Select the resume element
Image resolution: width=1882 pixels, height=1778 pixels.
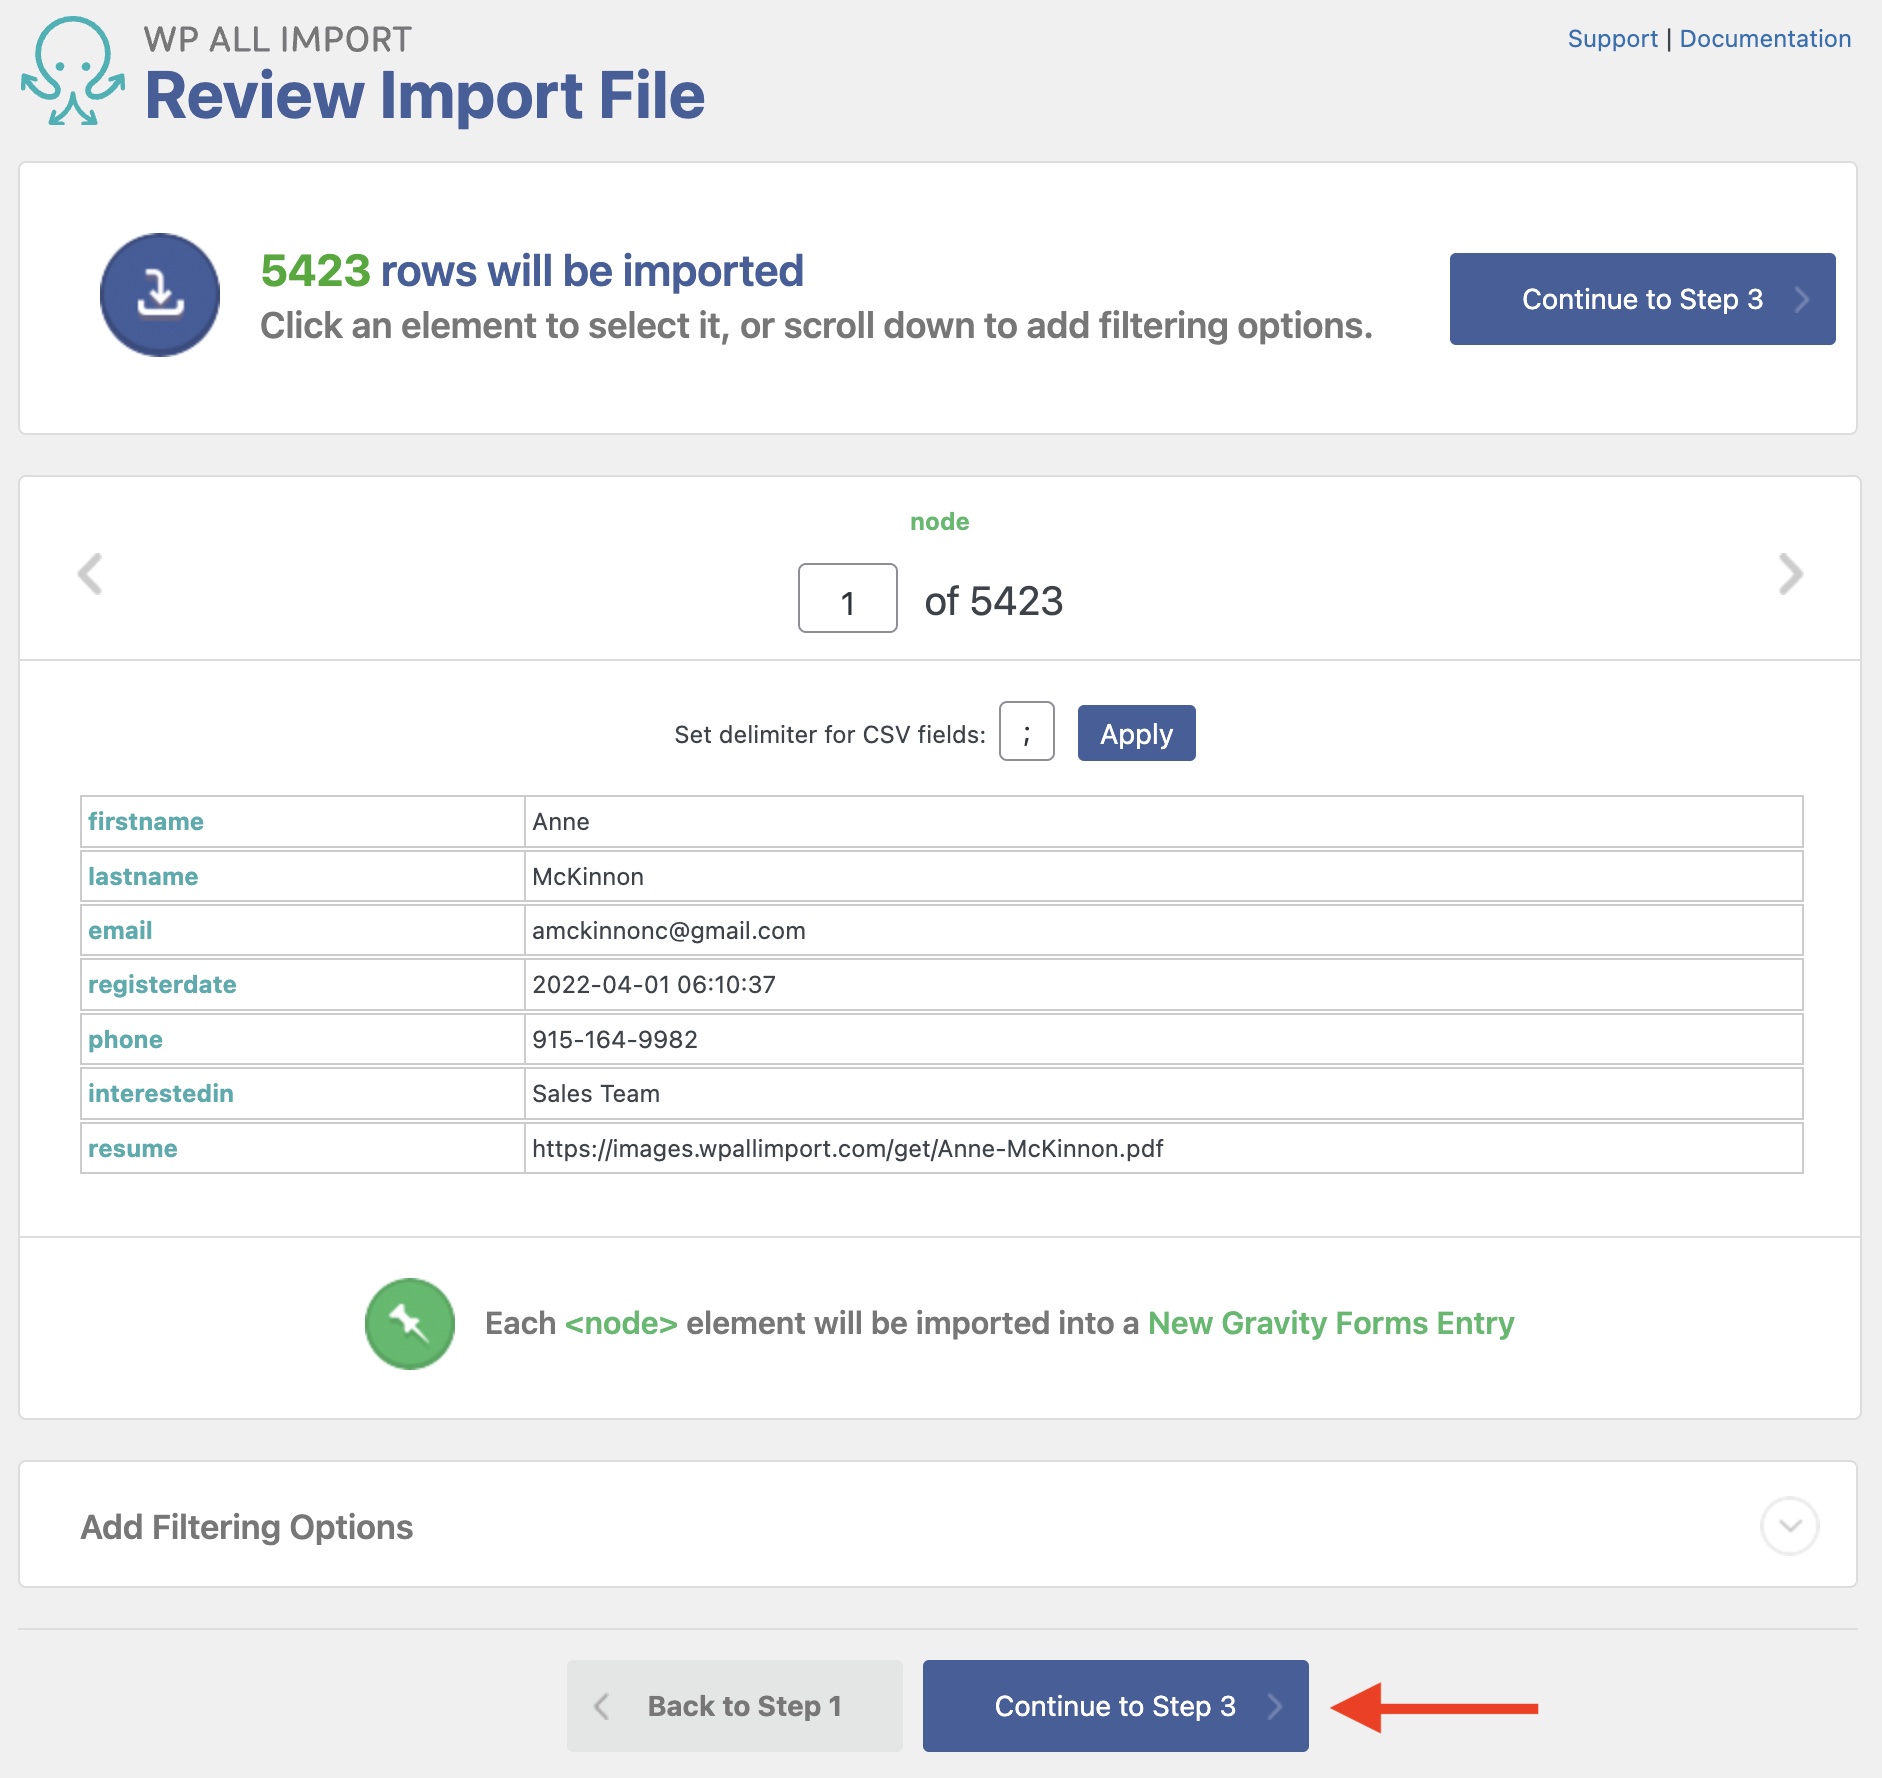coord(132,1148)
